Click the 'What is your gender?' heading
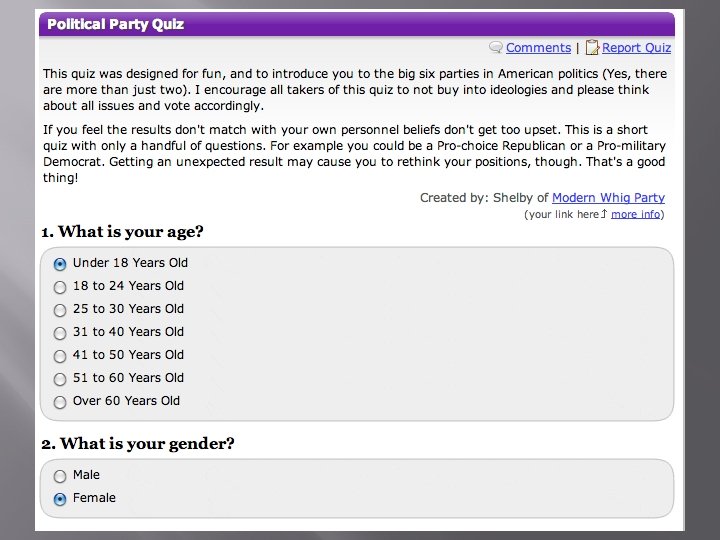The image size is (720, 540). (x=138, y=444)
